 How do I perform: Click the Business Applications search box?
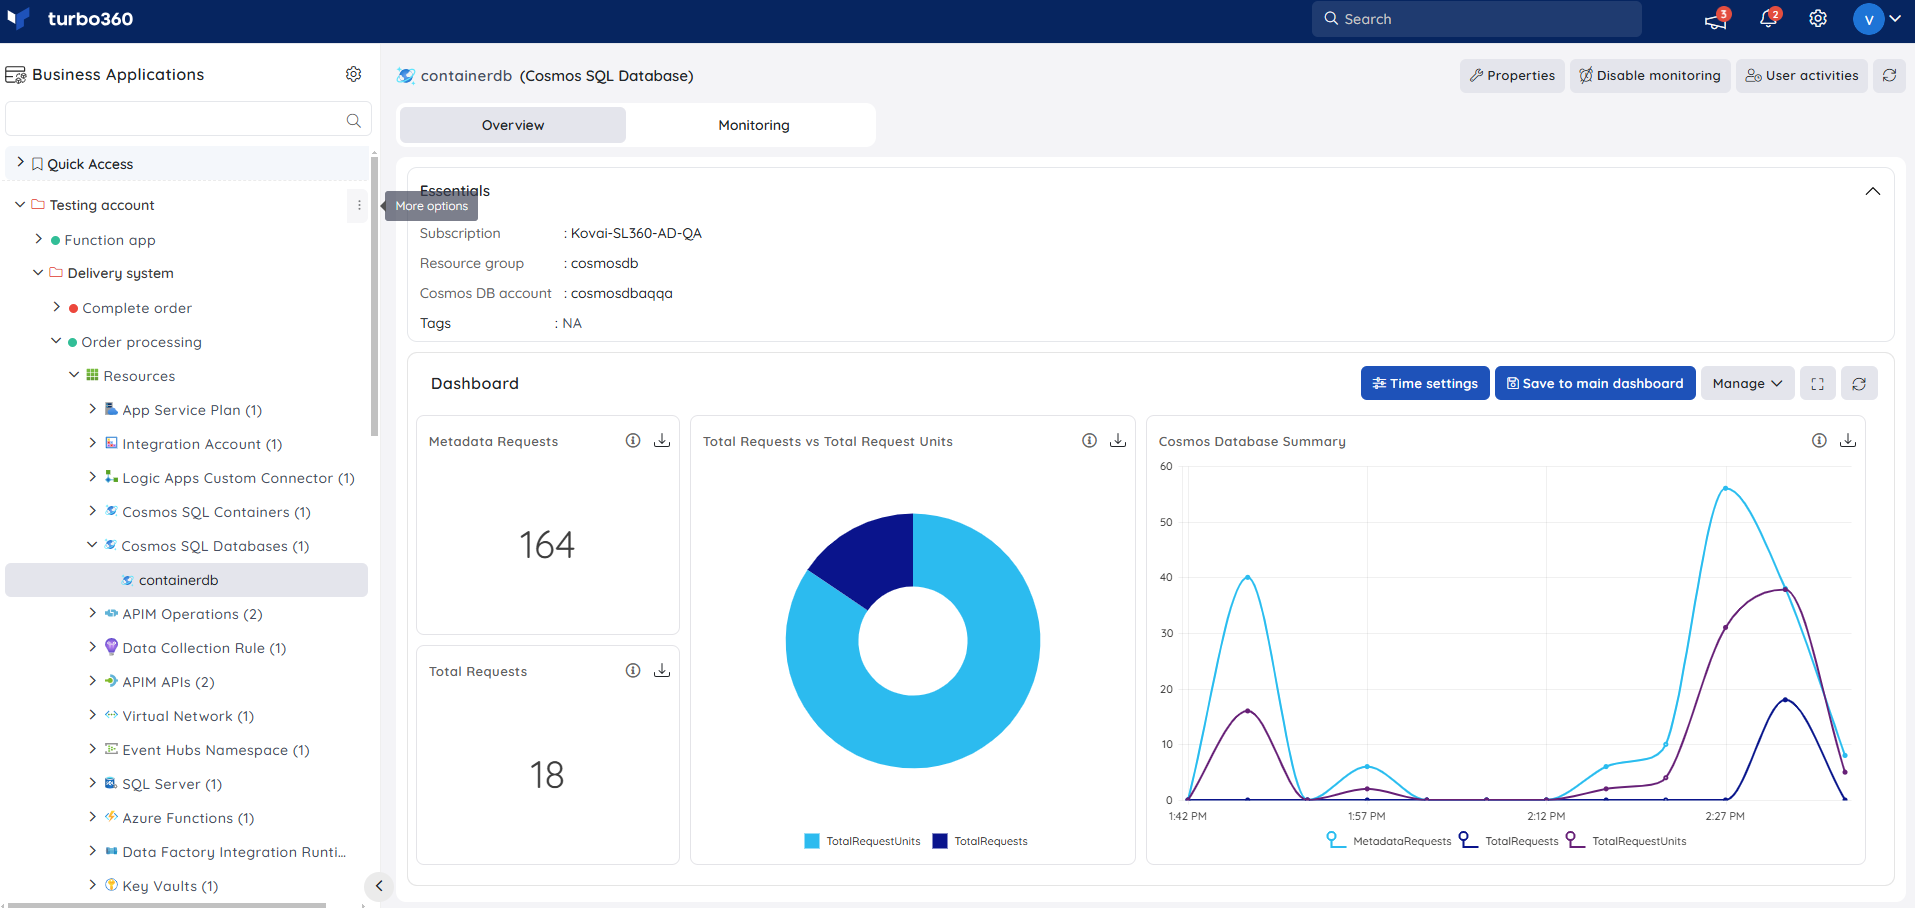coord(188,119)
